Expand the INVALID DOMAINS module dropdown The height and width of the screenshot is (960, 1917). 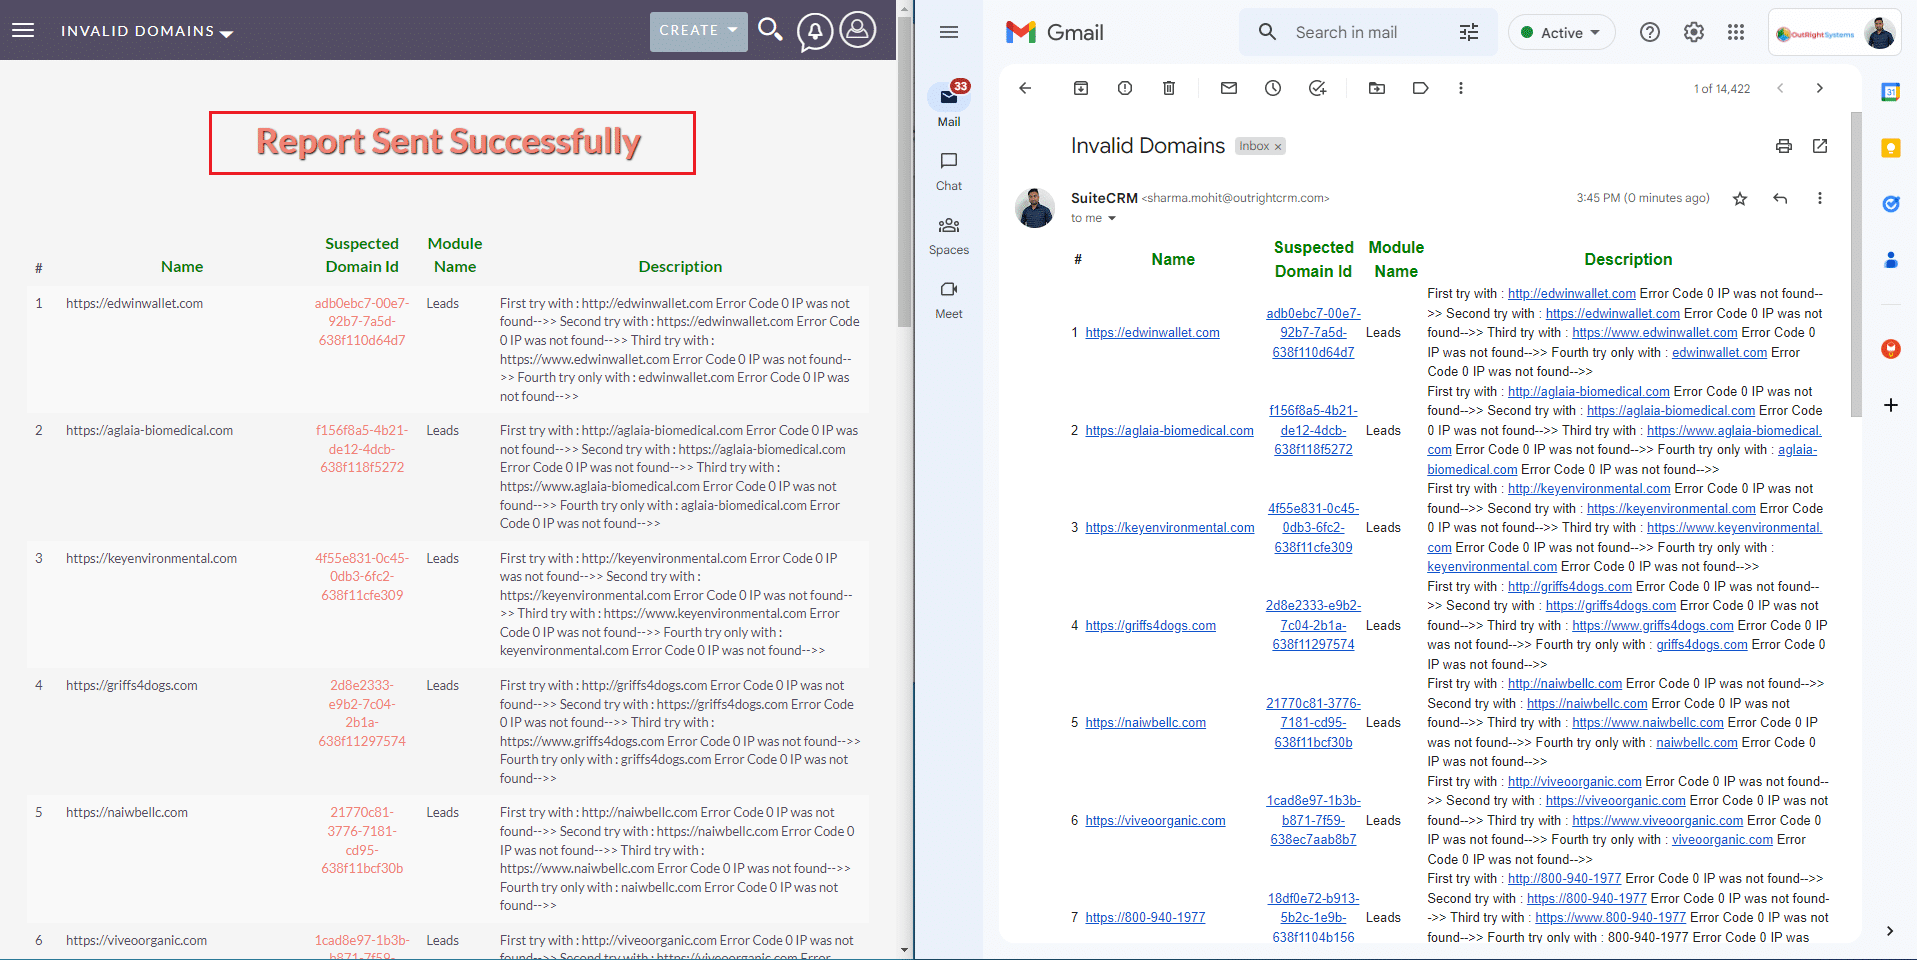147,32
